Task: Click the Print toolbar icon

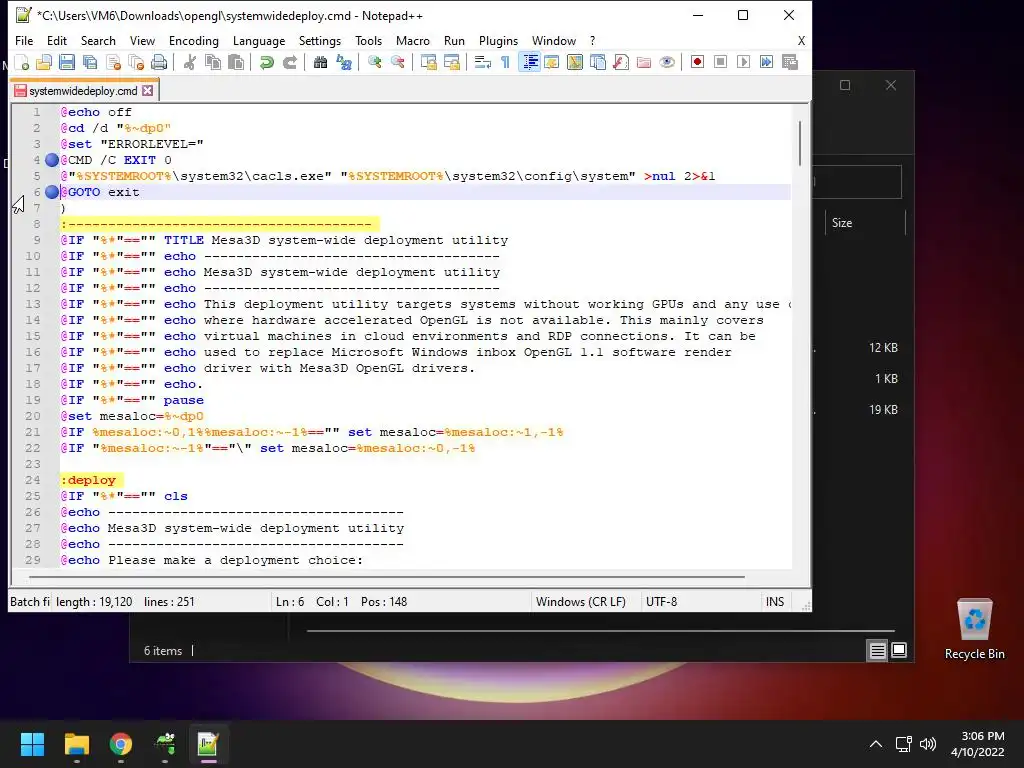Action: coord(159,63)
